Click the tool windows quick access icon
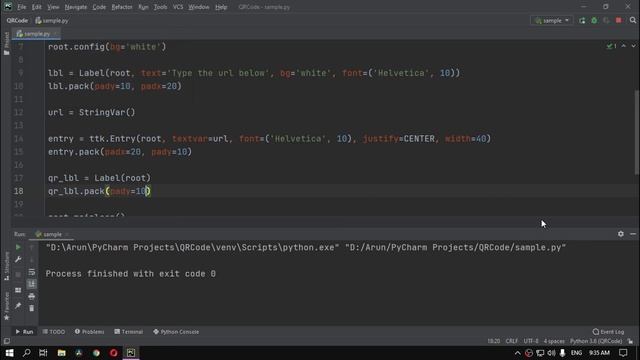640x360 pixels. pos(7,341)
